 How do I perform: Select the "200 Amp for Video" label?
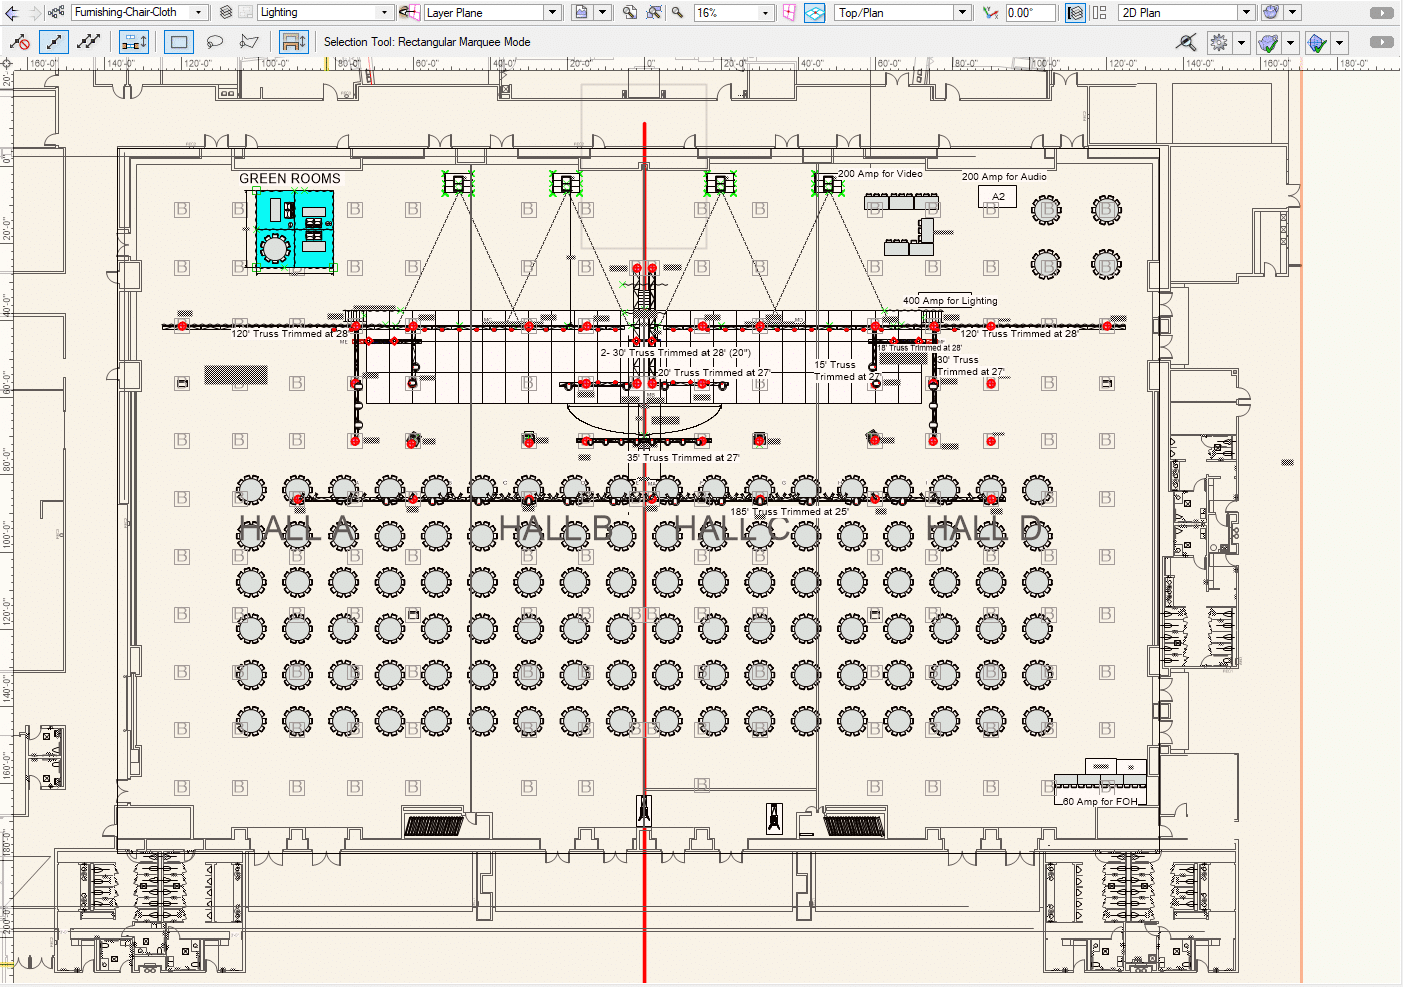pyautogui.click(x=880, y=173)
